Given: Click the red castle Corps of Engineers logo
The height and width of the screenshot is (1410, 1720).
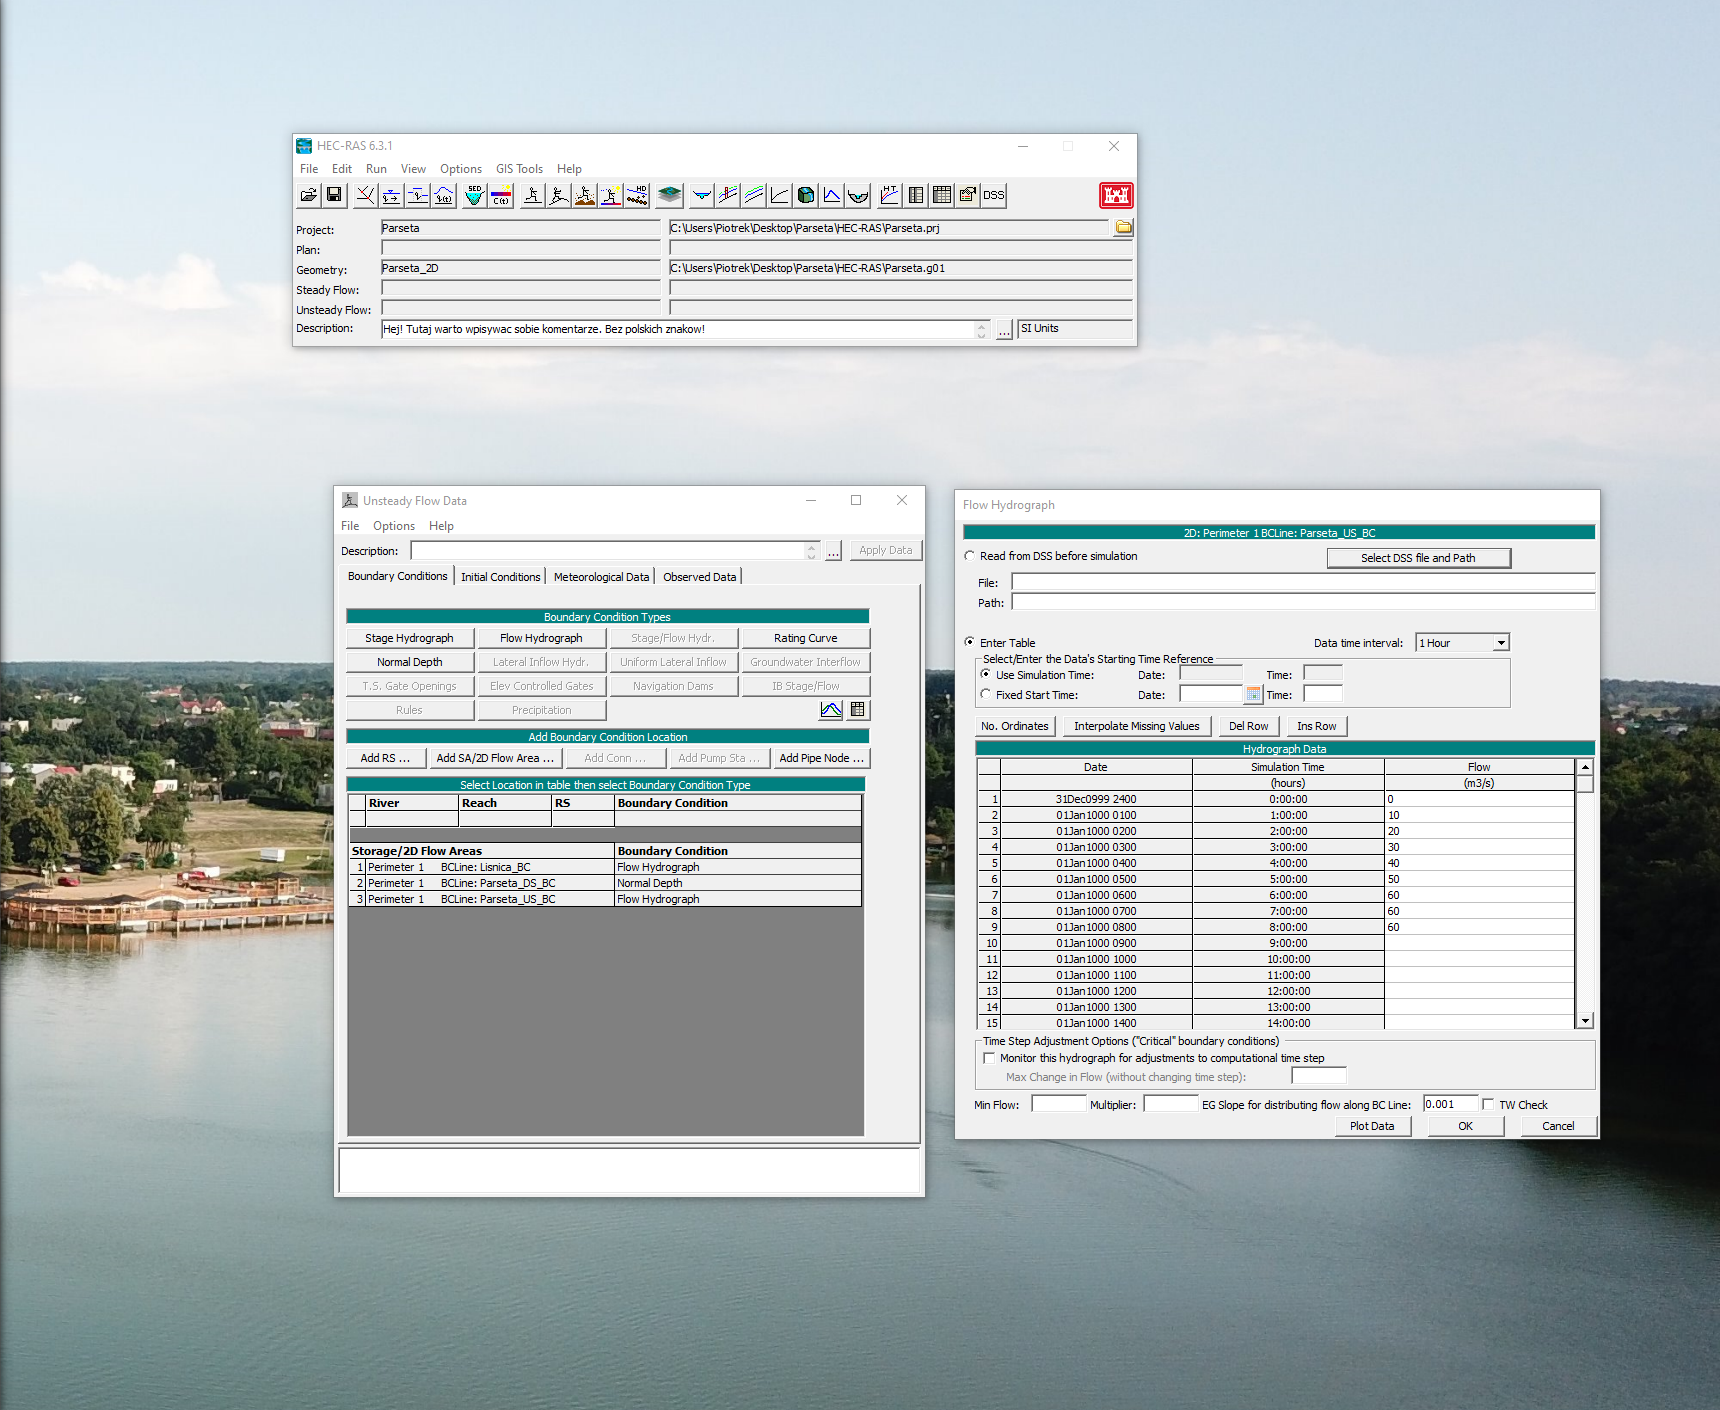Looking at the screenshot, I should 1116,195.
